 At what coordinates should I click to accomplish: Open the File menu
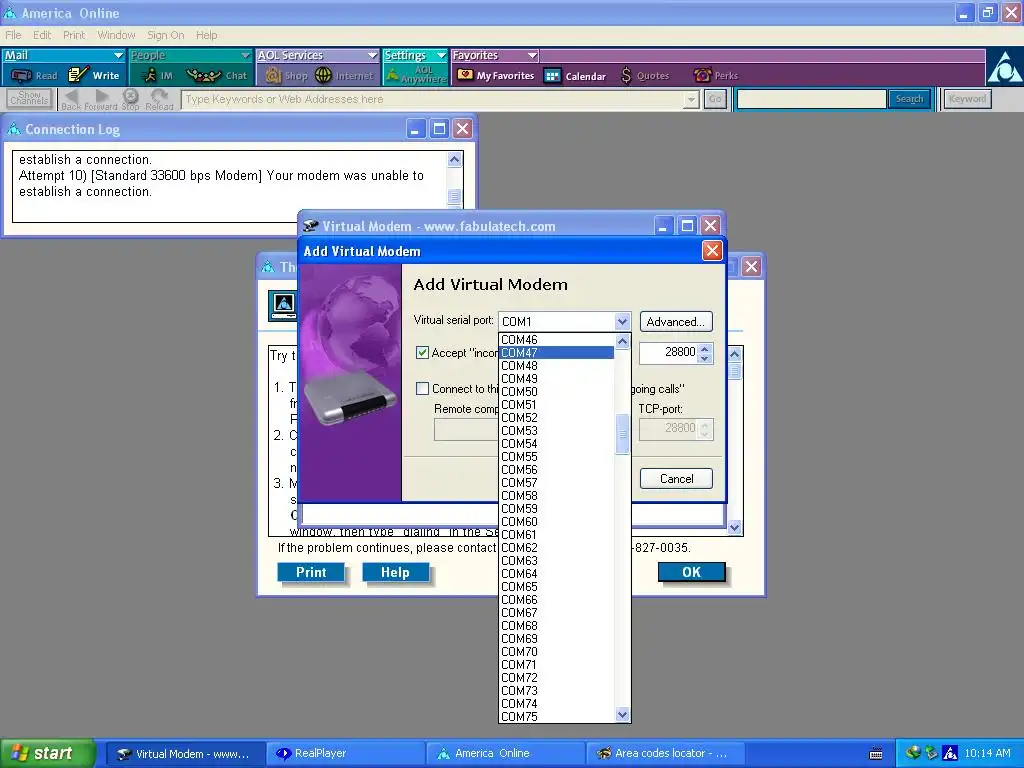13,35
